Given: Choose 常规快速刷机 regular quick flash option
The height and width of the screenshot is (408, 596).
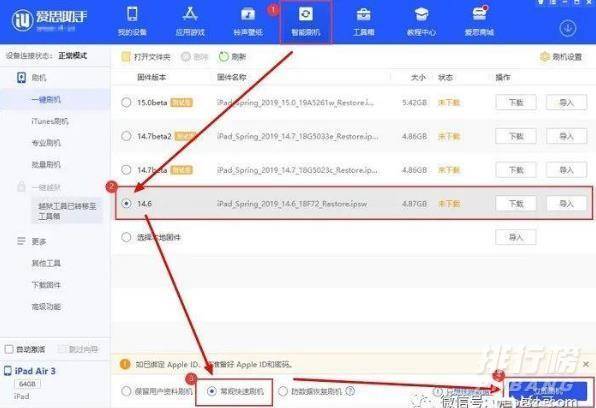Looking at the screenshot, I should click(212, 391).
